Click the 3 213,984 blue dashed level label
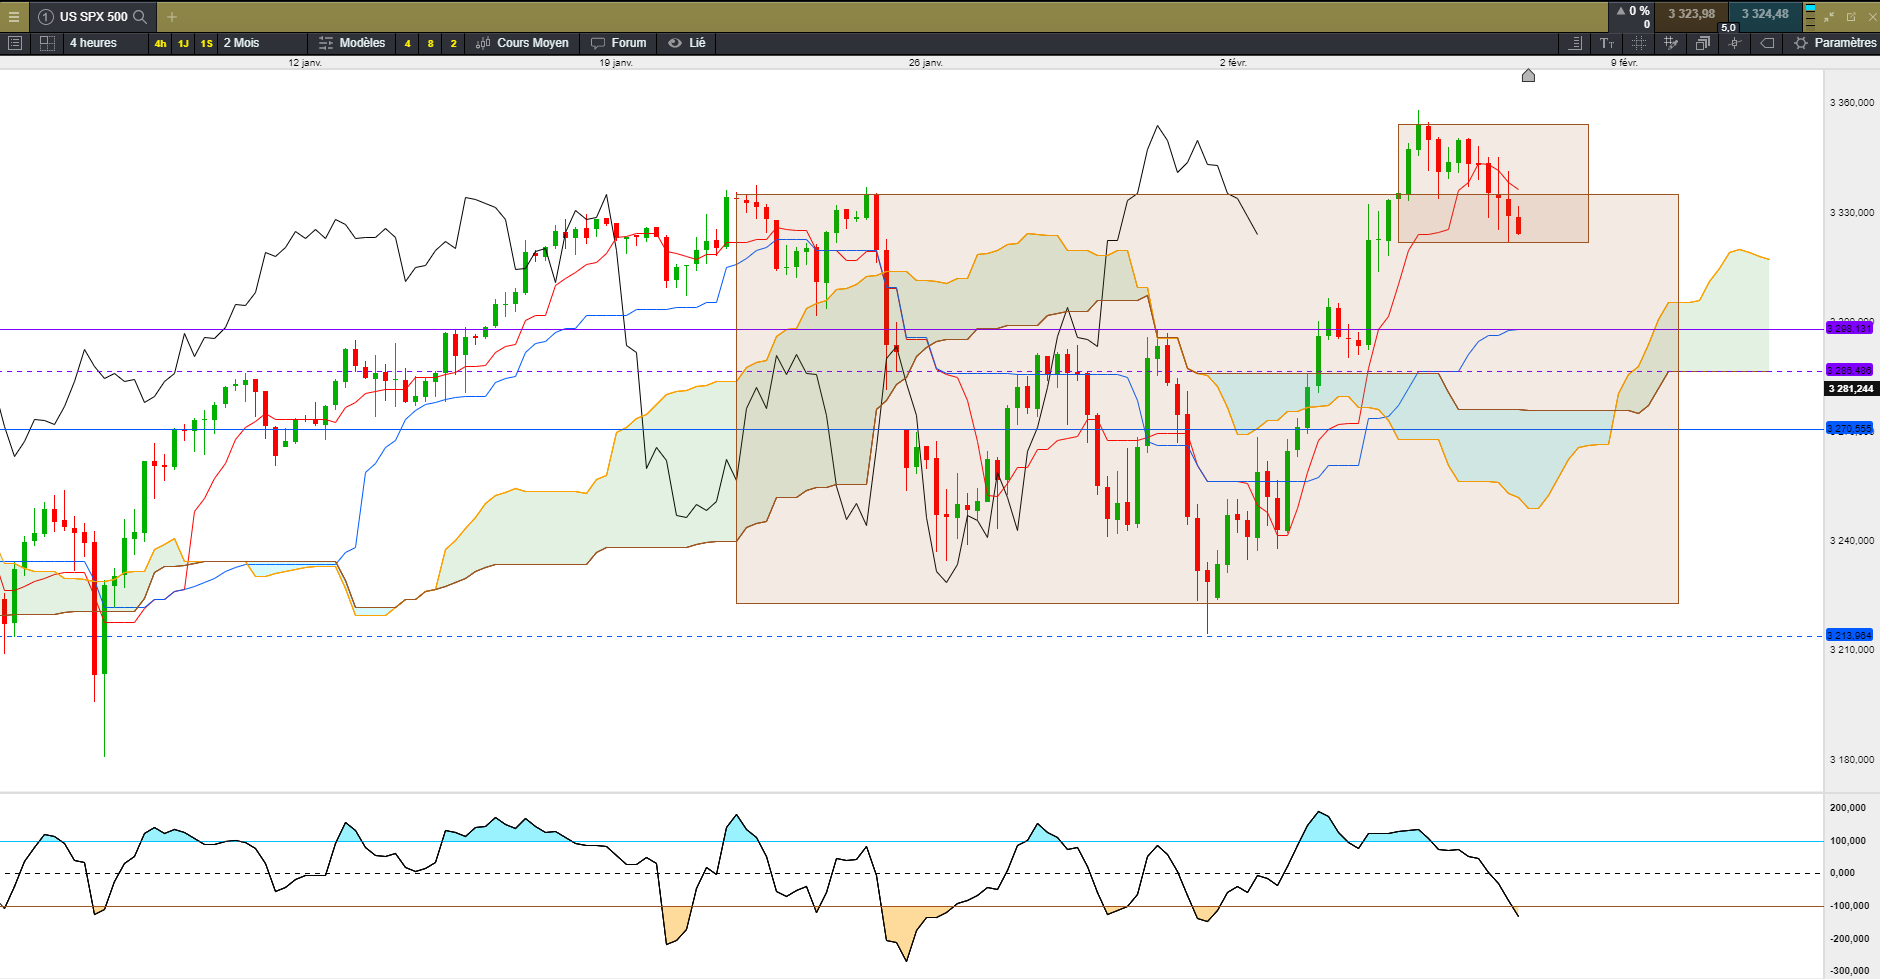The height and width of the screenshot is (979, 1880). pos(1849,635)
